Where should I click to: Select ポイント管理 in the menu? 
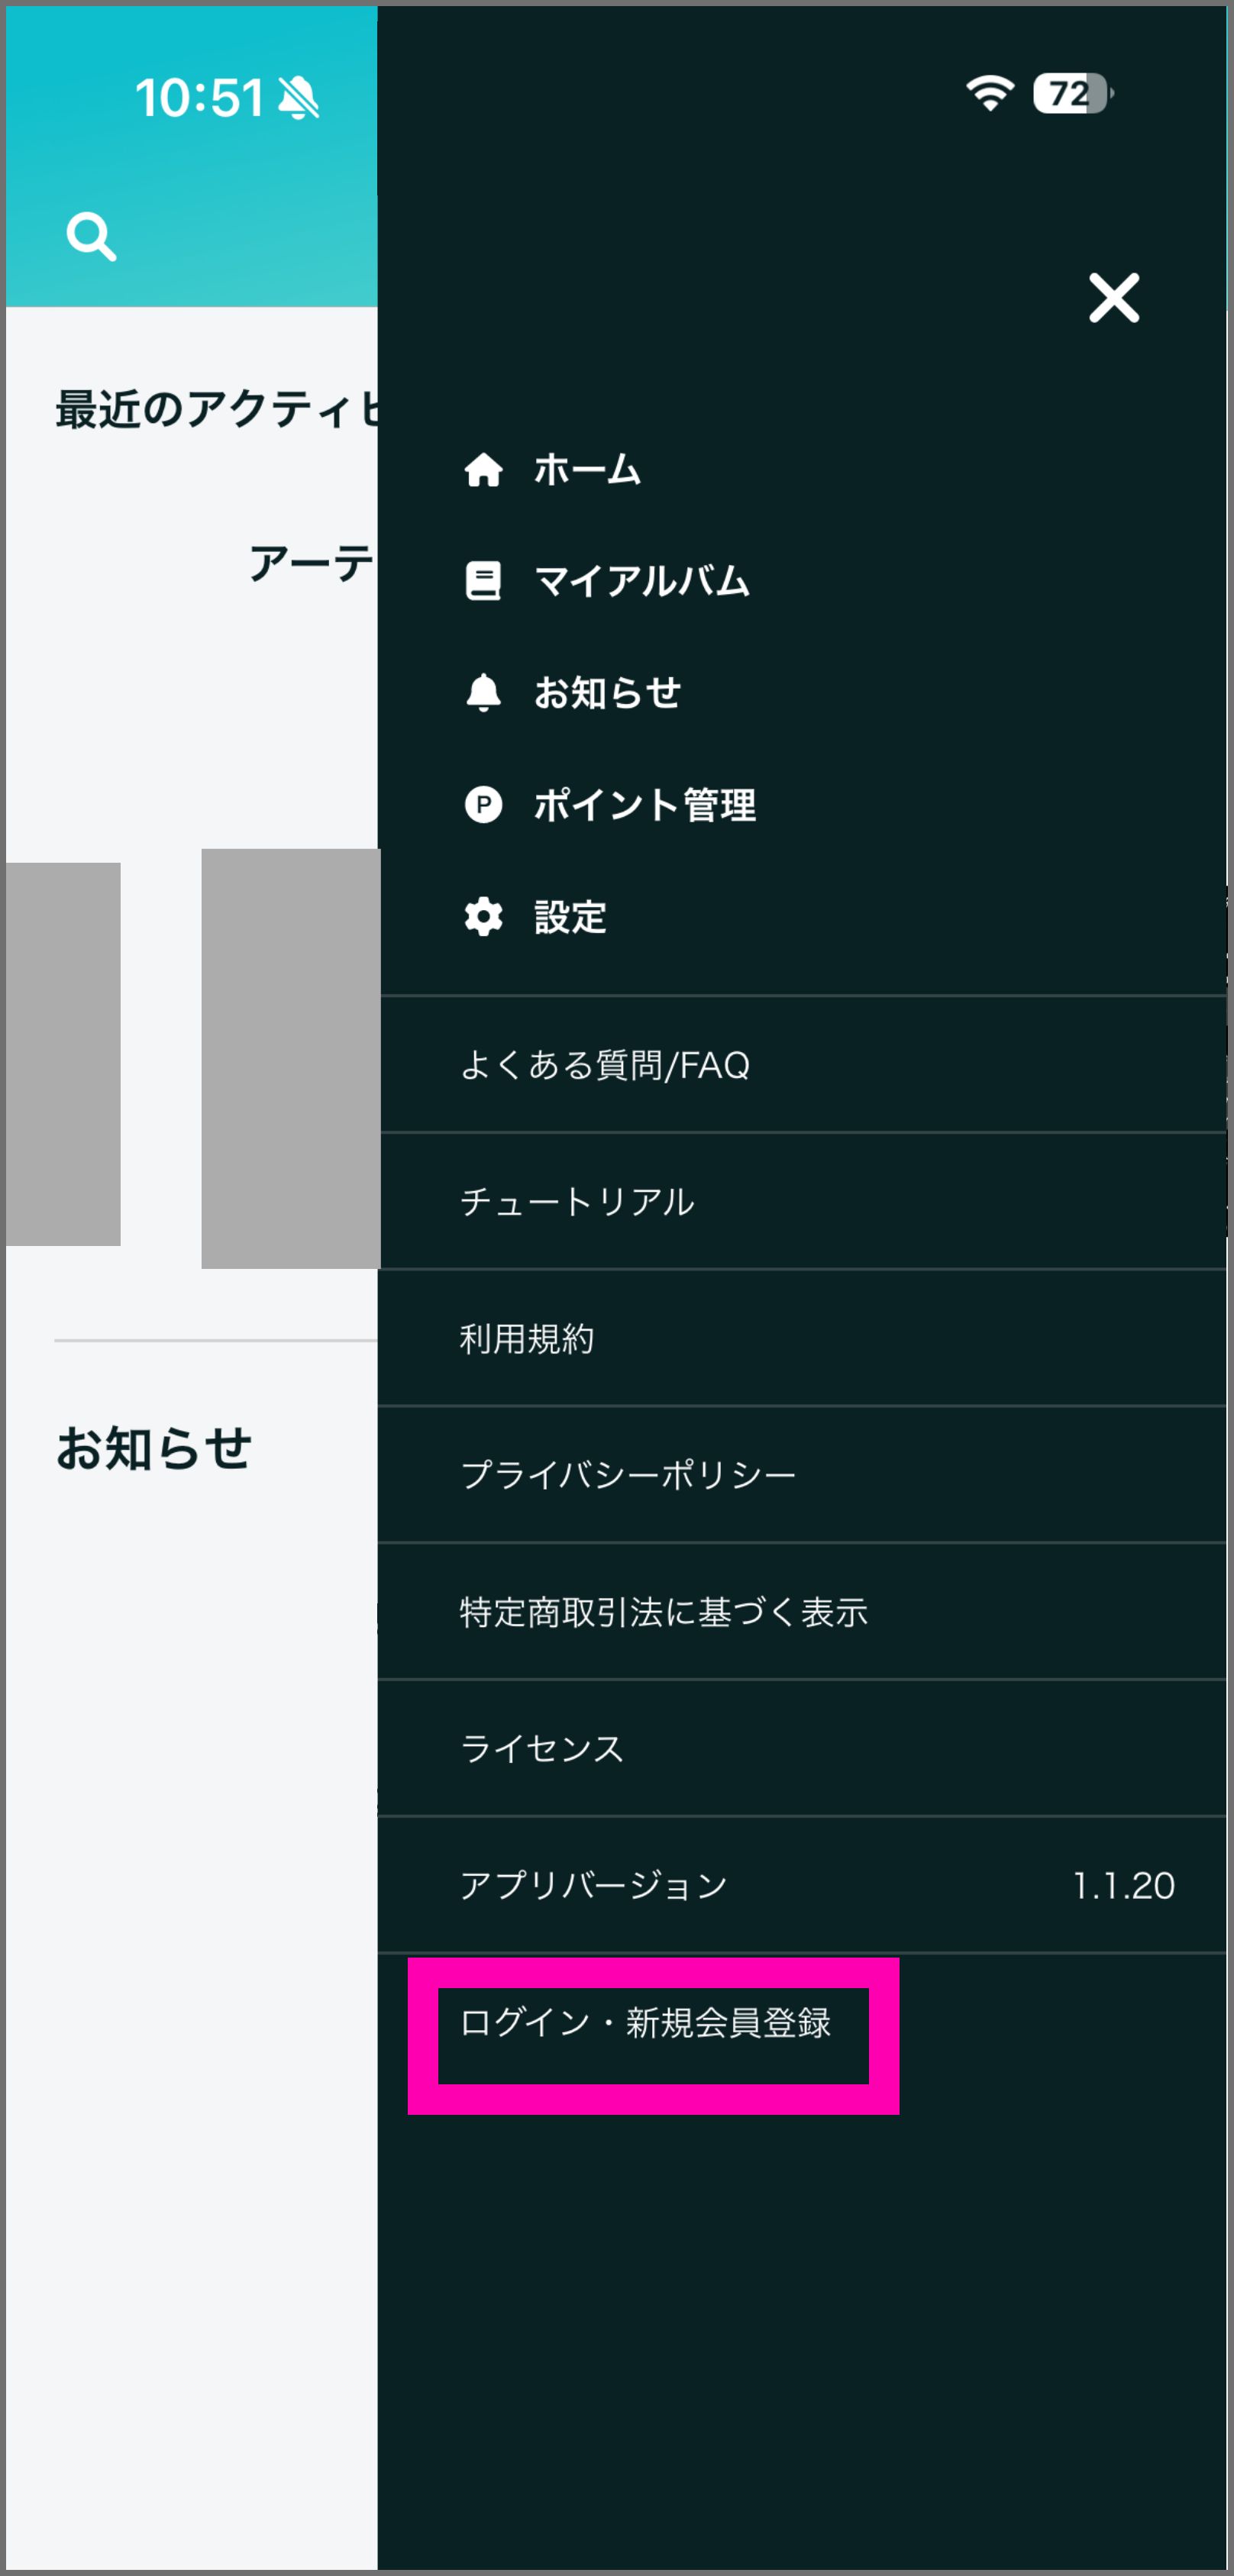(644, 804)
